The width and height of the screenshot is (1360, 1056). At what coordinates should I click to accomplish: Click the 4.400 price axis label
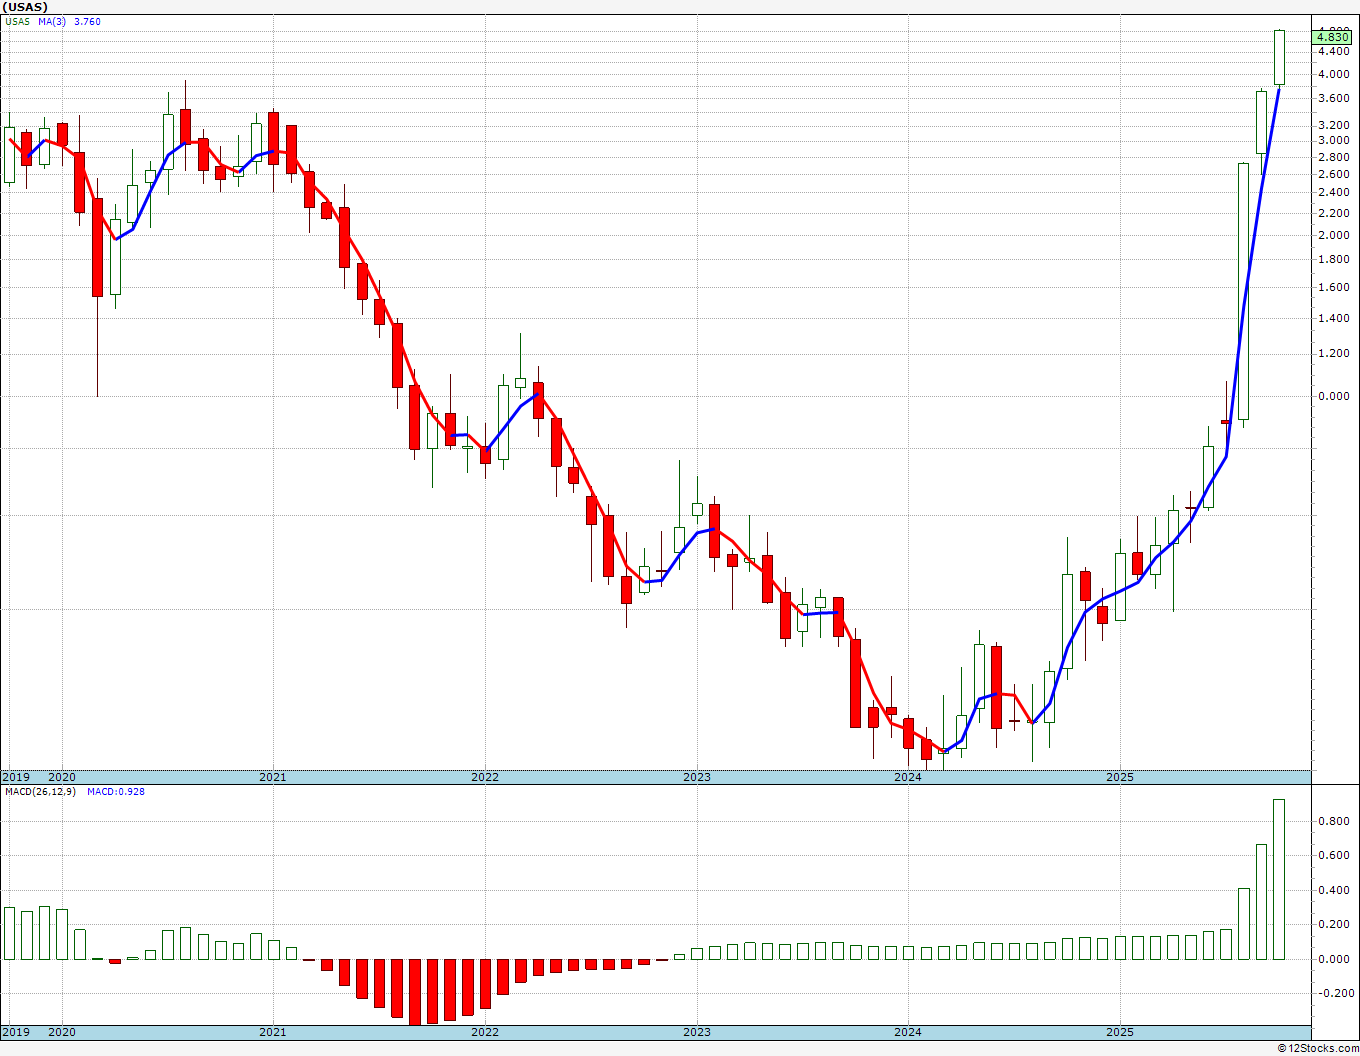click(x=1333, y=51)
